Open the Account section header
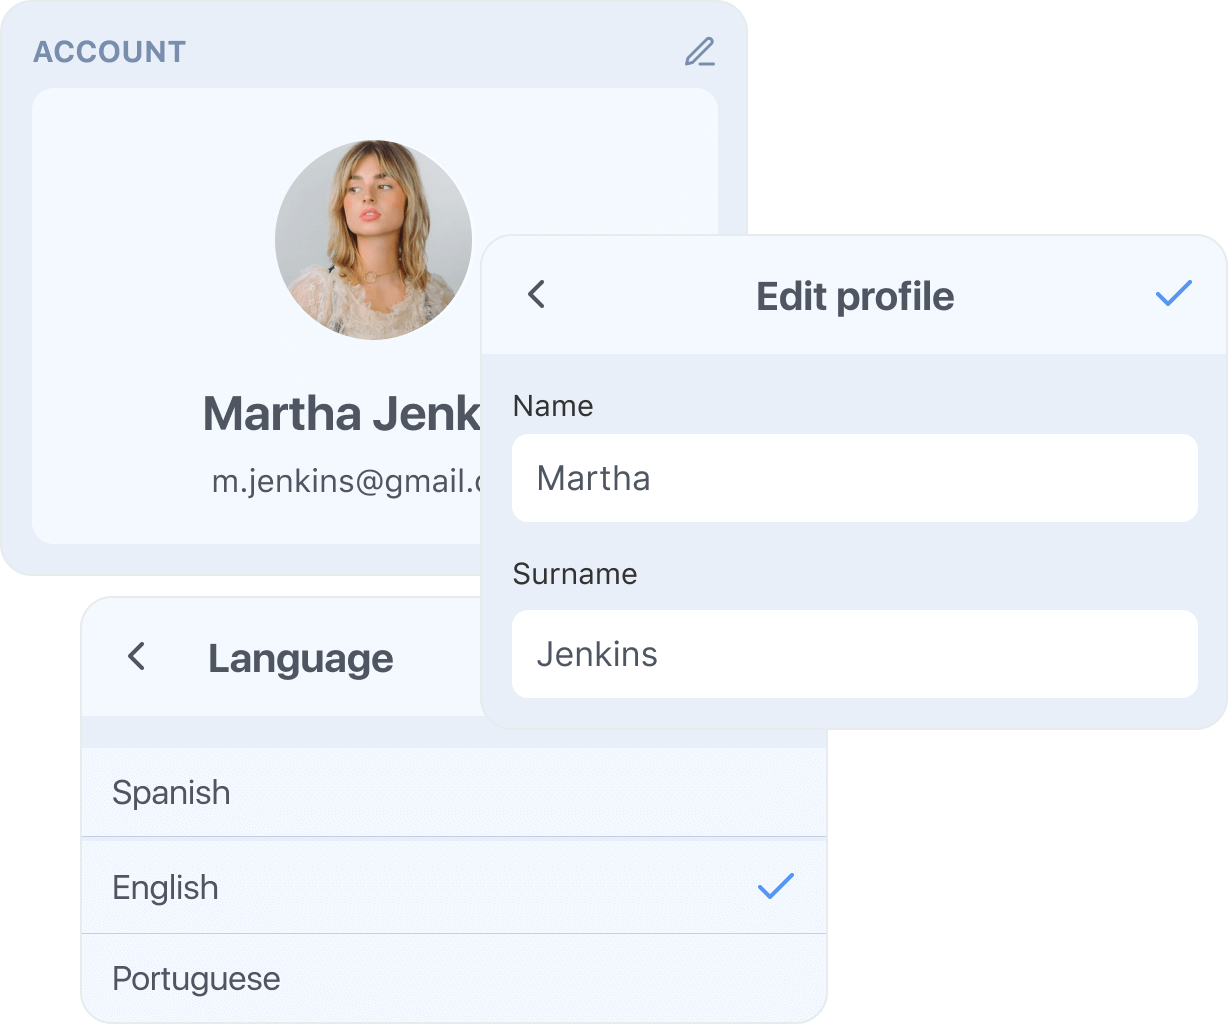Viewport: 1228px width, 1024px height. (110, 52)
